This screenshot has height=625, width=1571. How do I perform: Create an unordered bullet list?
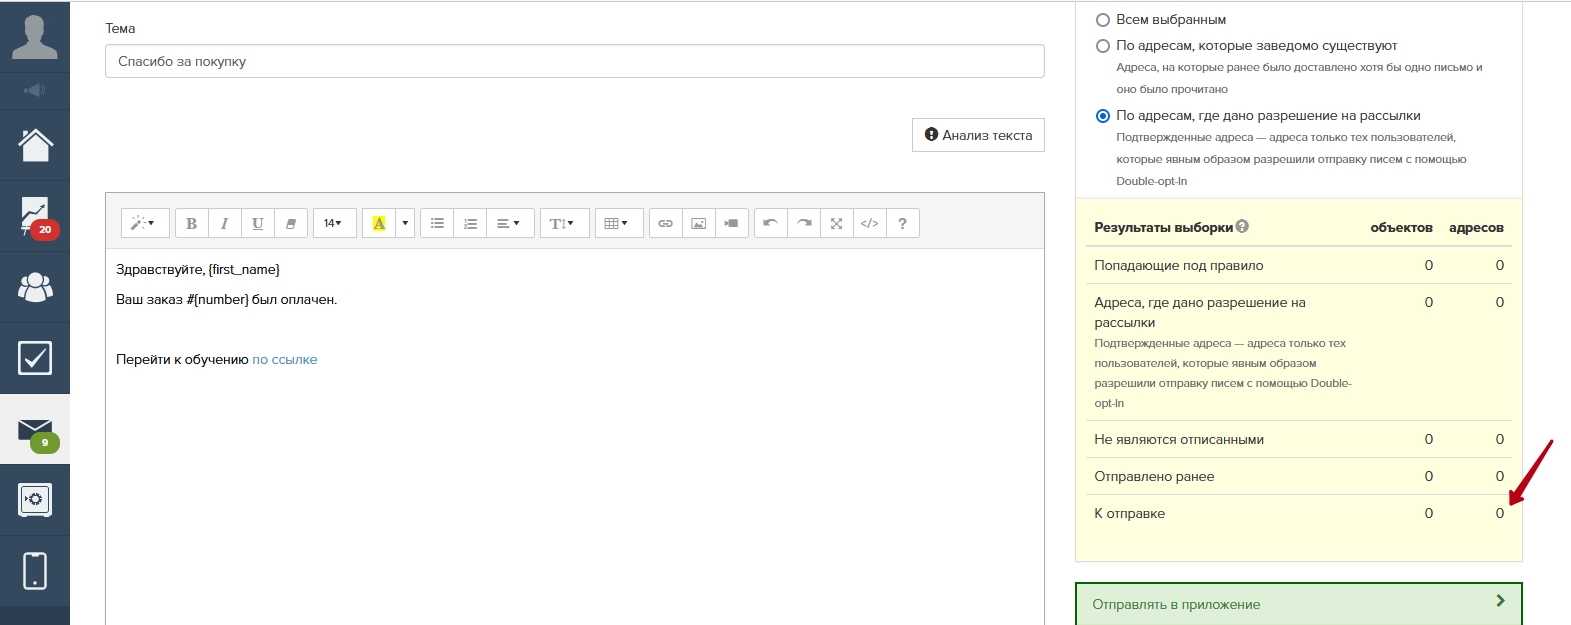[x=437, y=223]
